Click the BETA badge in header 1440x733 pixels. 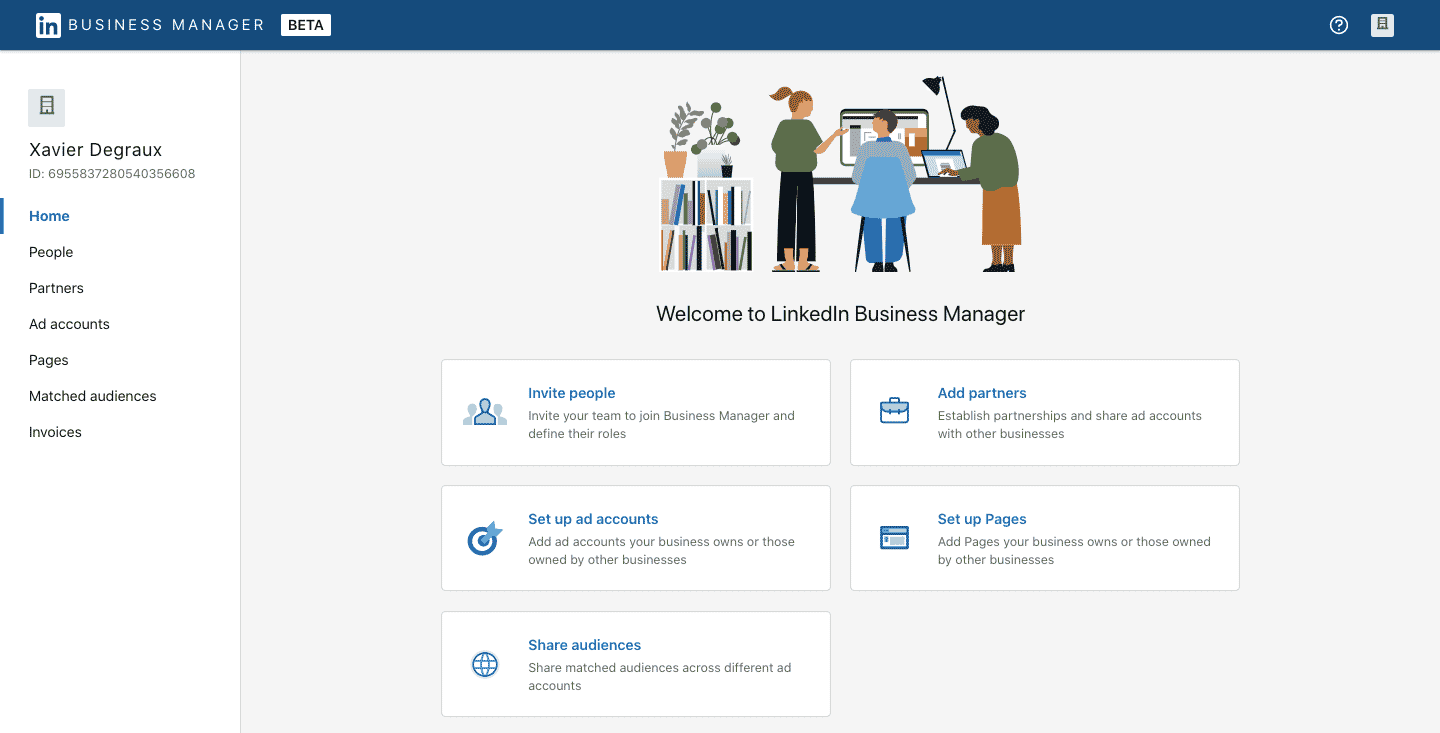click(x=306, y=25)
